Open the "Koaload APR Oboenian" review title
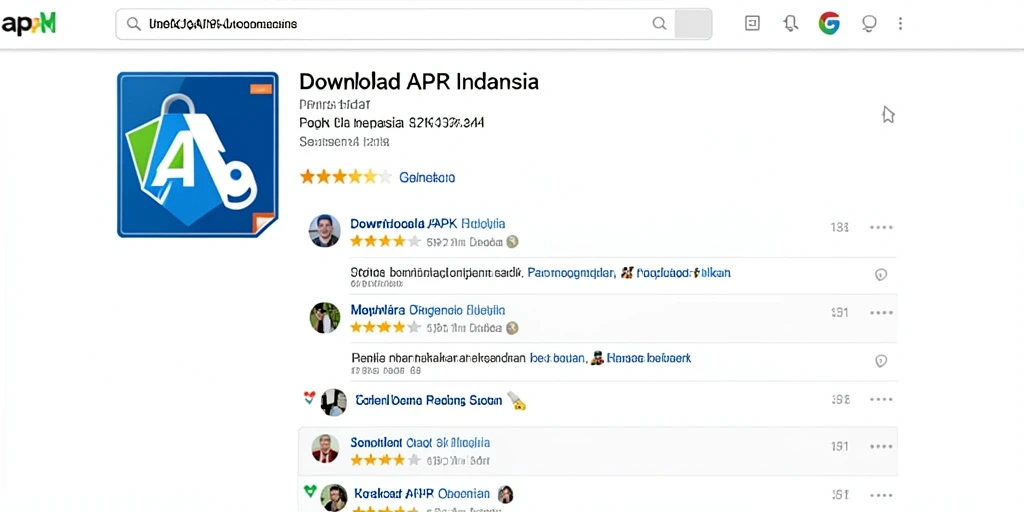This screenshot has height=512, width=1024. (x=422, y=494)
